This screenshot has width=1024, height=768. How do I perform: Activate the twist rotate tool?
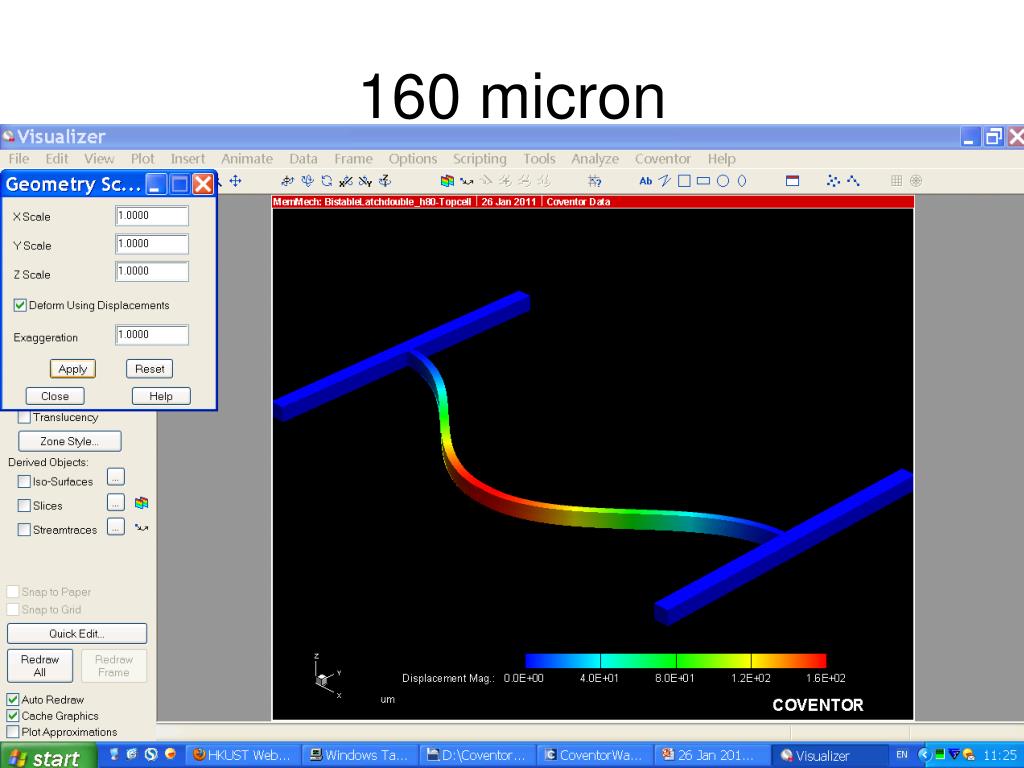(327, 181)
